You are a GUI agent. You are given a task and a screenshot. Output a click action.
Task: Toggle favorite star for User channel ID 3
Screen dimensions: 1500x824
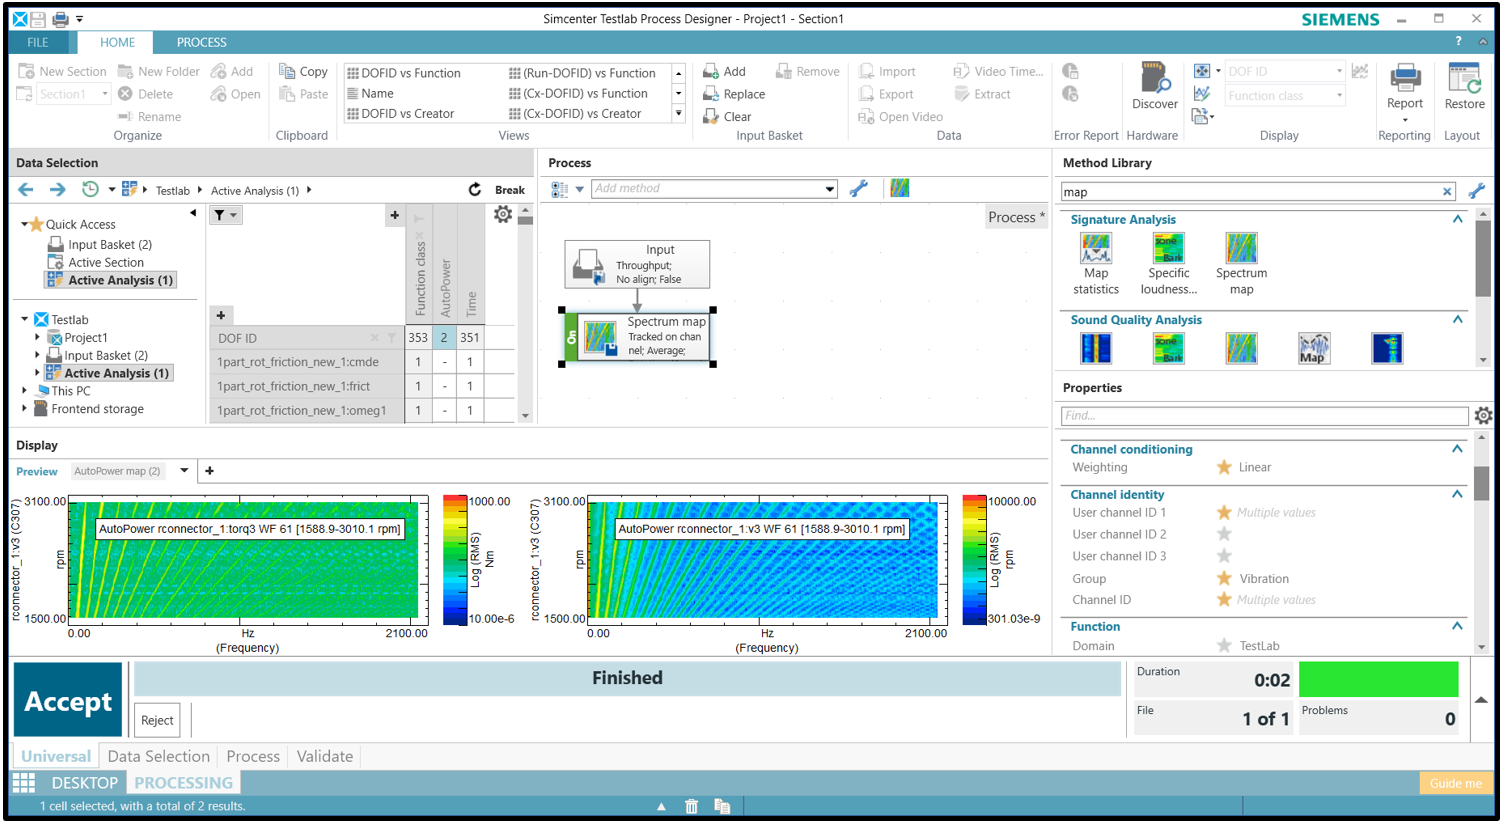click(x=1224, y=556)
